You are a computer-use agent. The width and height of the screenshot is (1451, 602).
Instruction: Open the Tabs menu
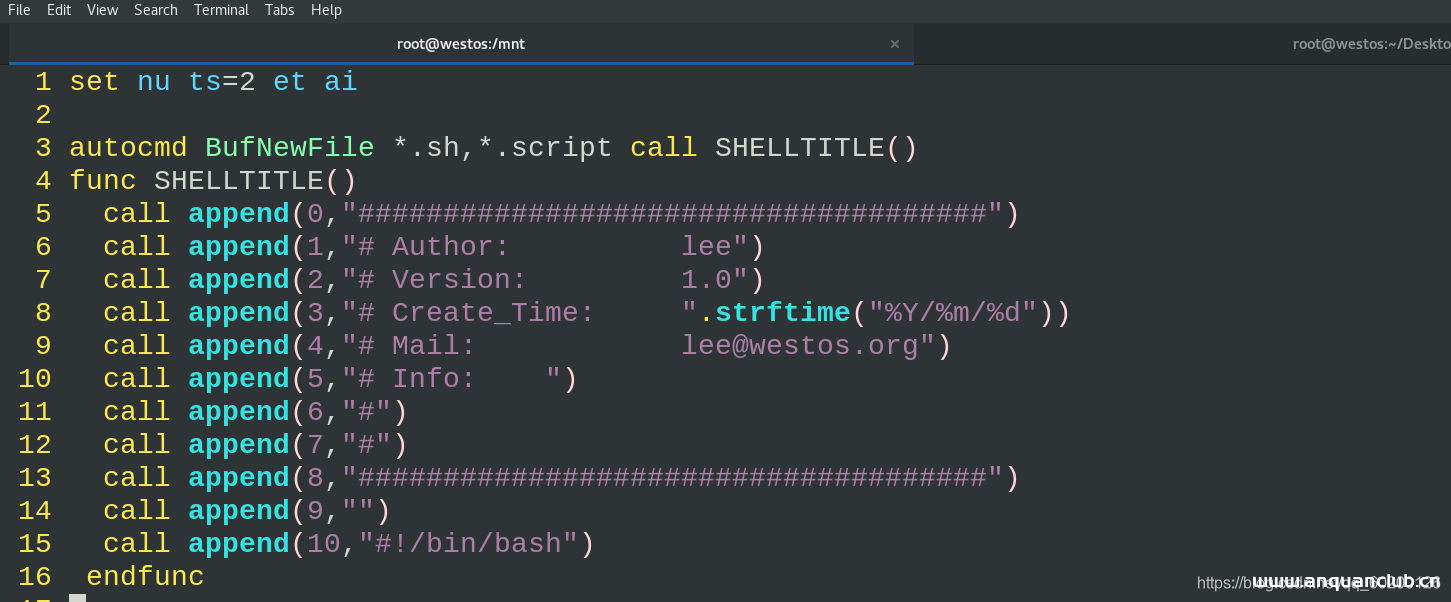pyautogui.click(x=280, y=10)
